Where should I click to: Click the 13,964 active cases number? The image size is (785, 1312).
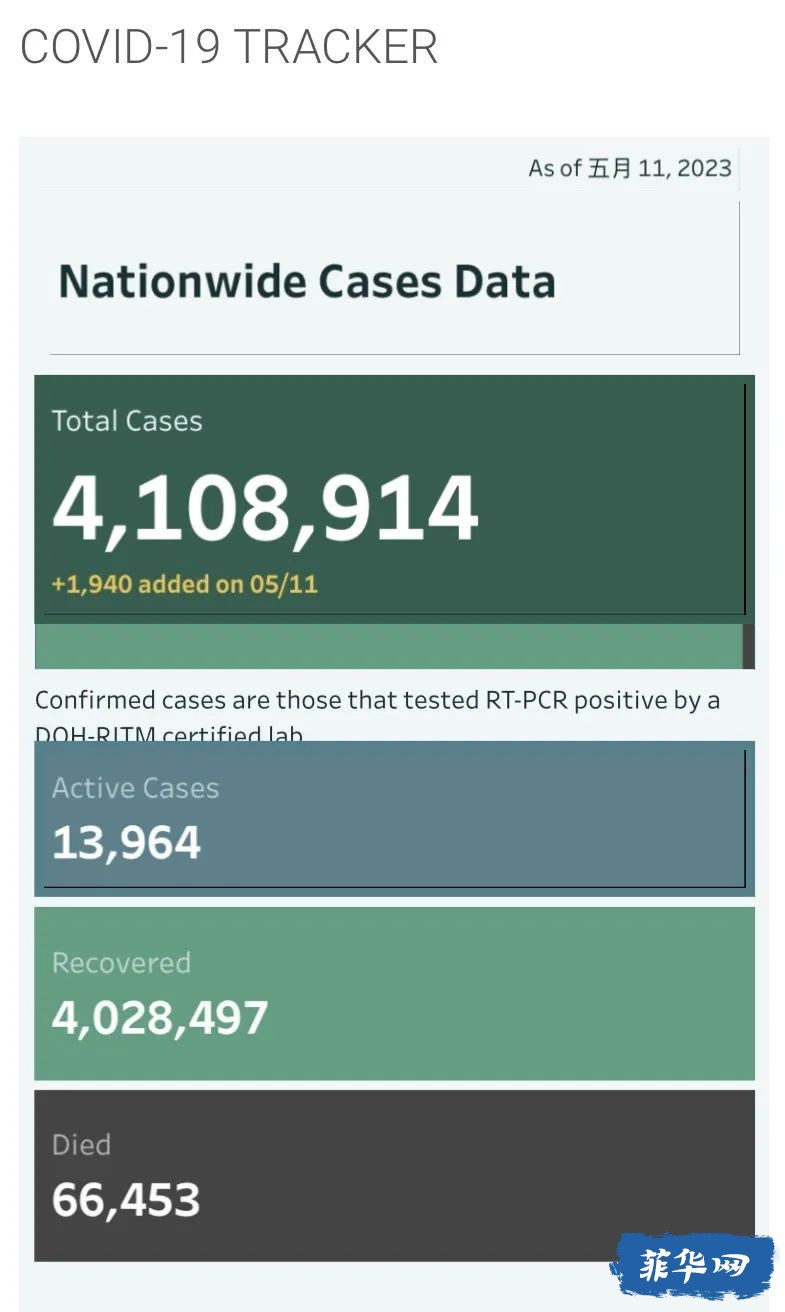click(126, 843)
